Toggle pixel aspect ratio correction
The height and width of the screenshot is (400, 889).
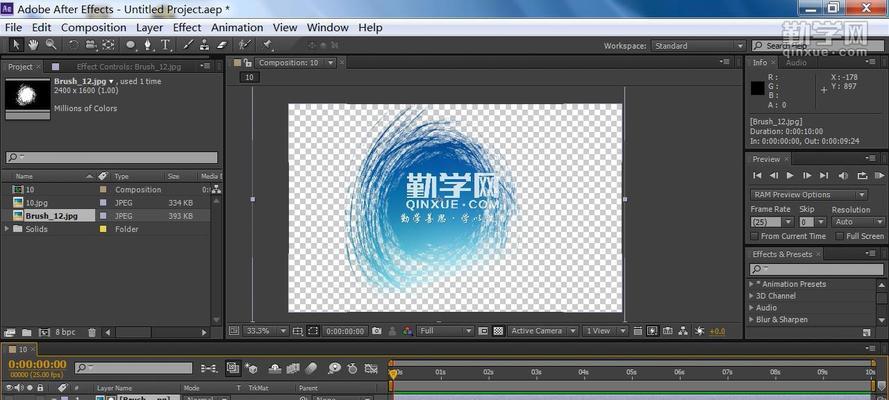point(637,331)
